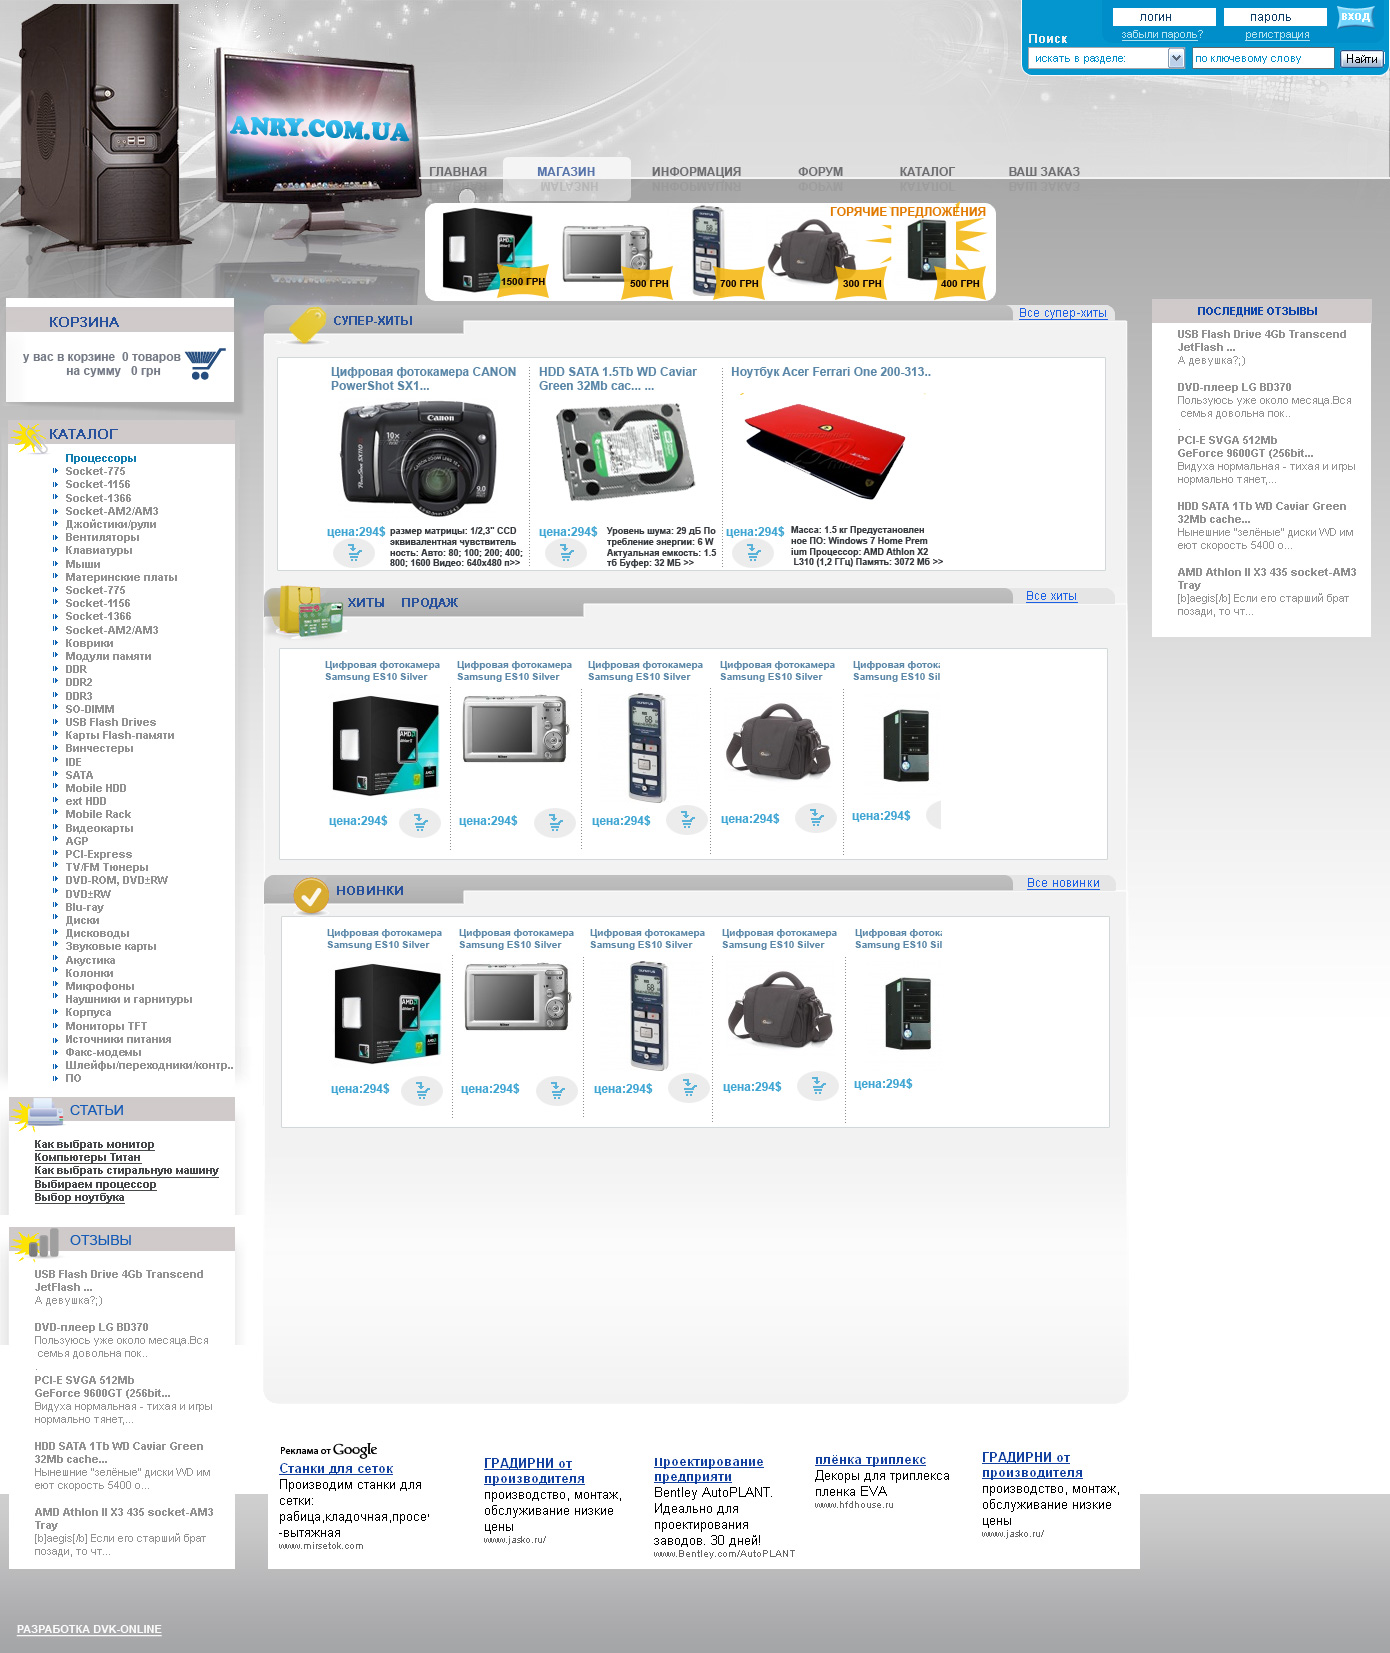Screen dimensions: 1390x1653
Task: Click cart icon under first Новинки item
Action: click(x=422, y=1090)
